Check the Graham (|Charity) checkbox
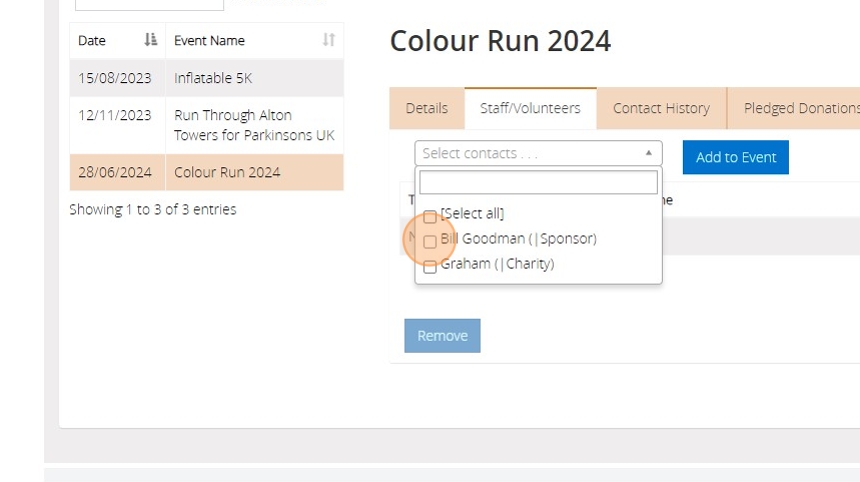Image resolution: width=860 pixels, height=482 pixels. click(430, 267)
